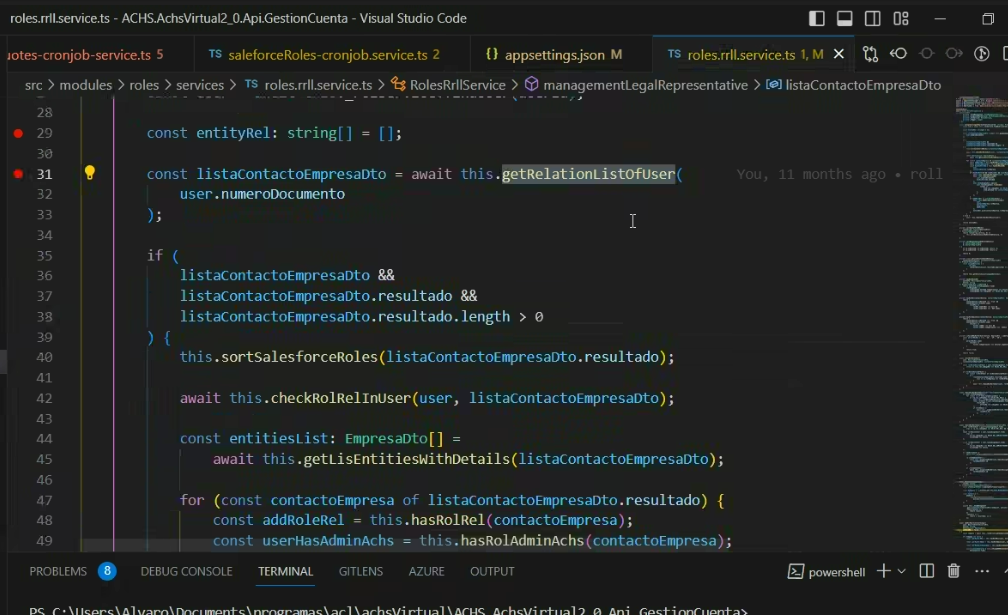Viewport: 1008px width, 615px height.
Task: Restore down the VS Code window
Action: (x=988, y=19)
